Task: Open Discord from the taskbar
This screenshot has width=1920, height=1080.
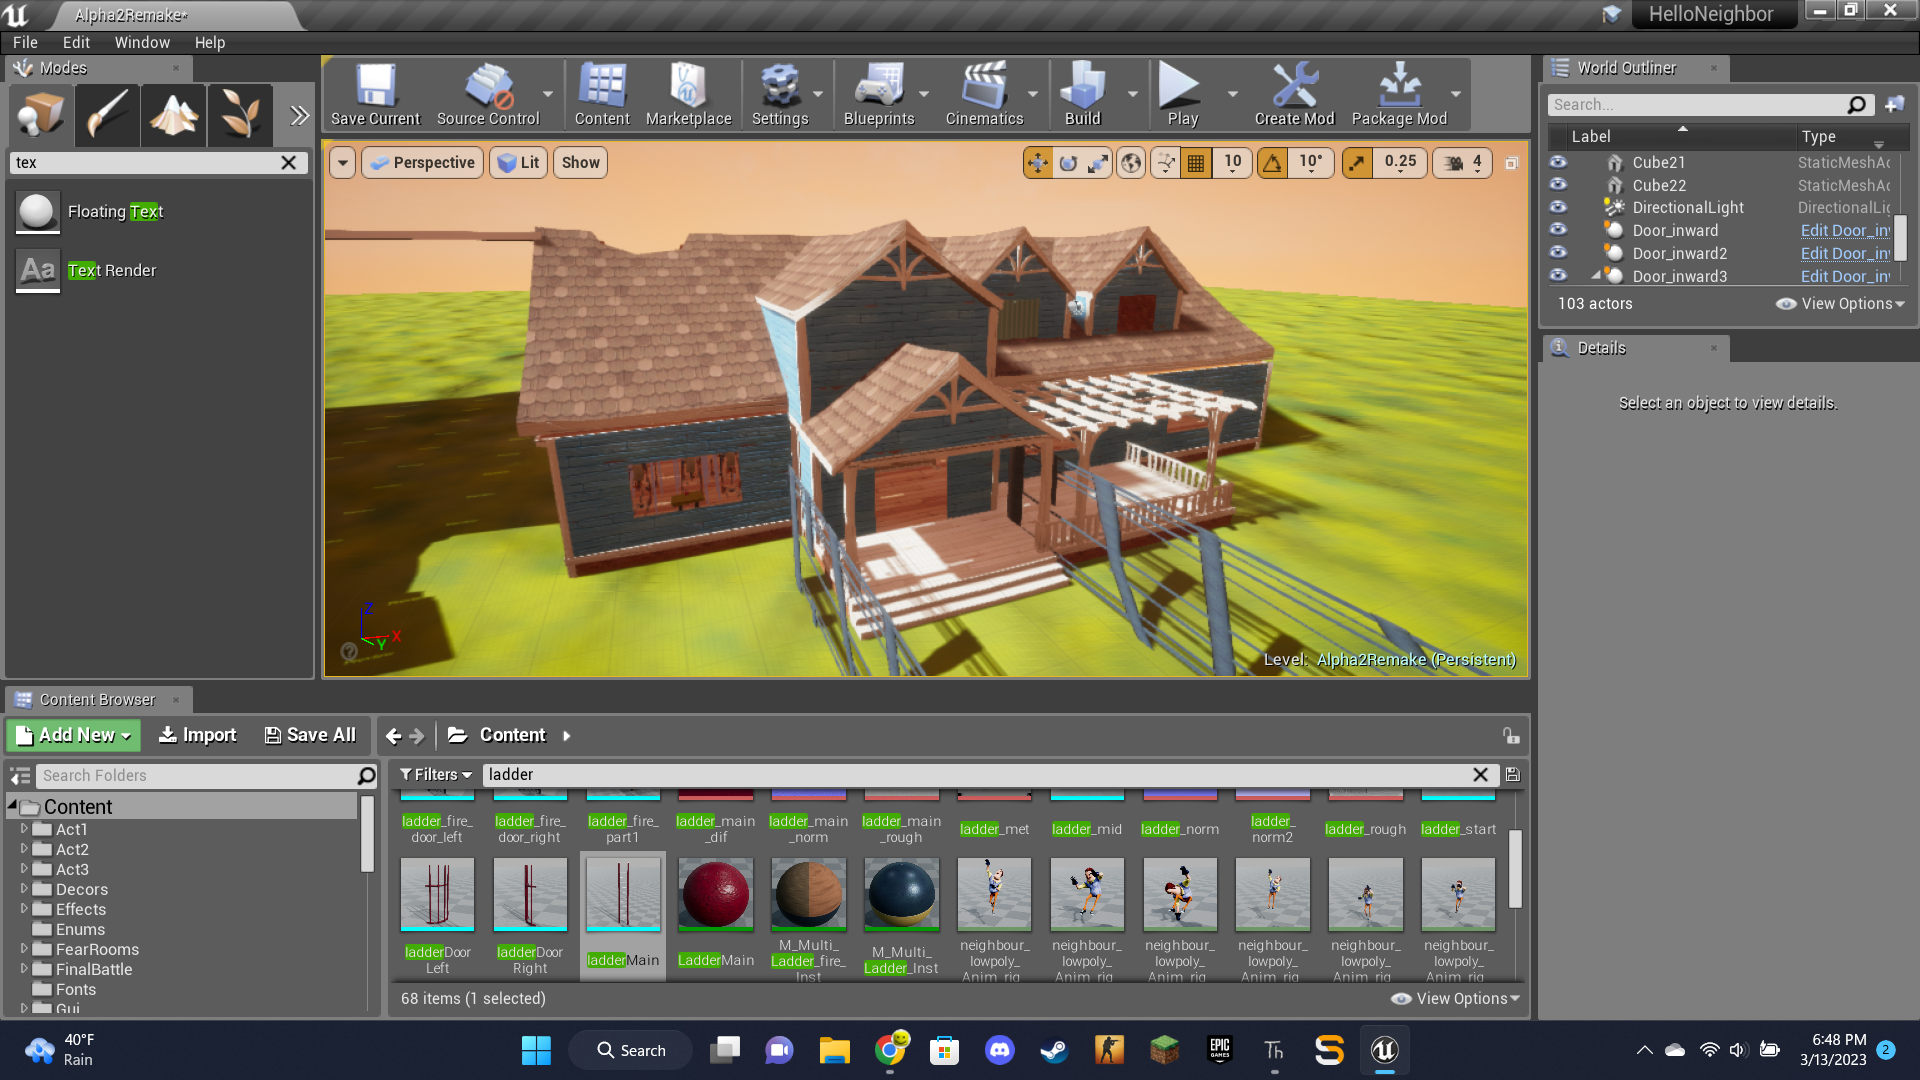Action: tap(999, 1050)
